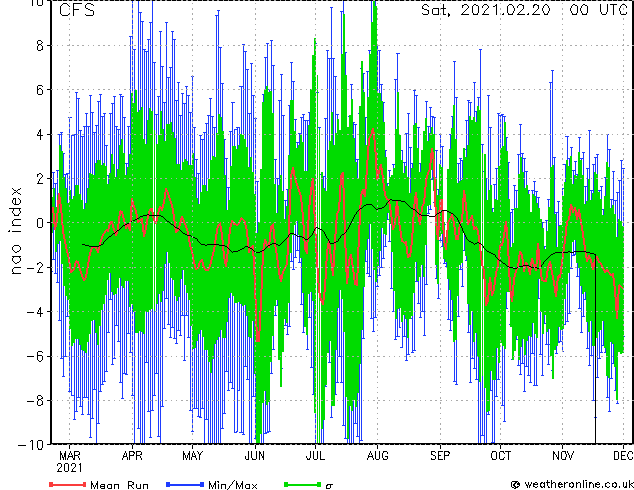Select the JUN x-axis label
The width and height of the screenshot is (634, 490).
click(x=255, y=456)
